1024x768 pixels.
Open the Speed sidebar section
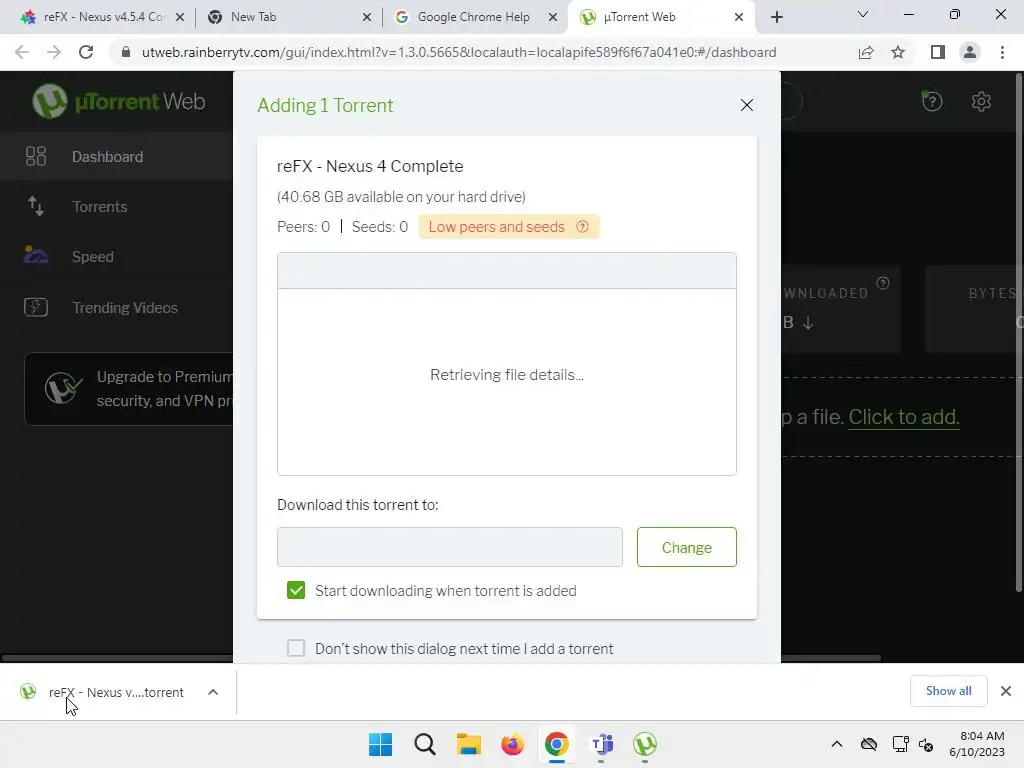click(116, 257)
